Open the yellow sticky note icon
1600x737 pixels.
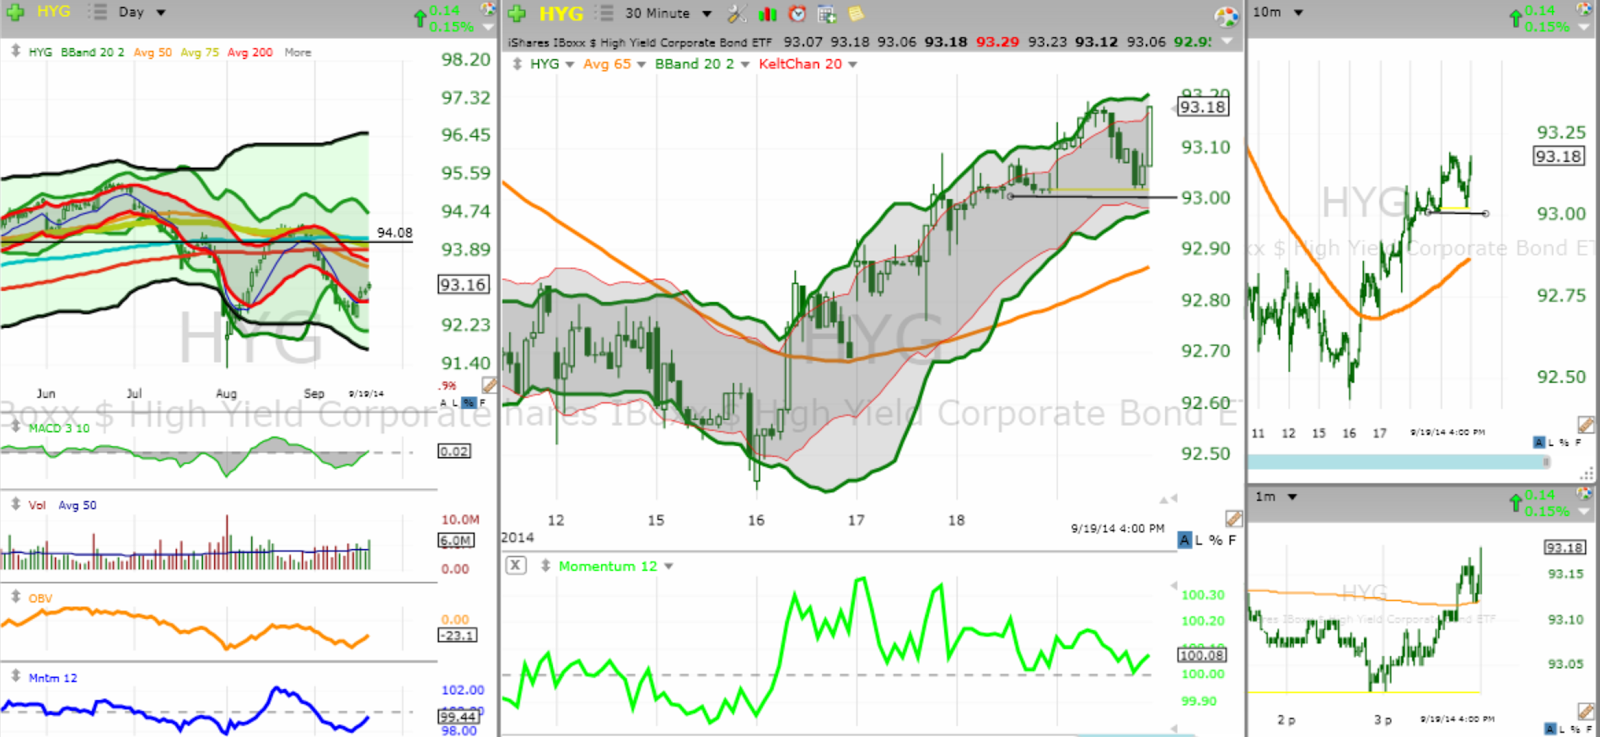point(856,13)
